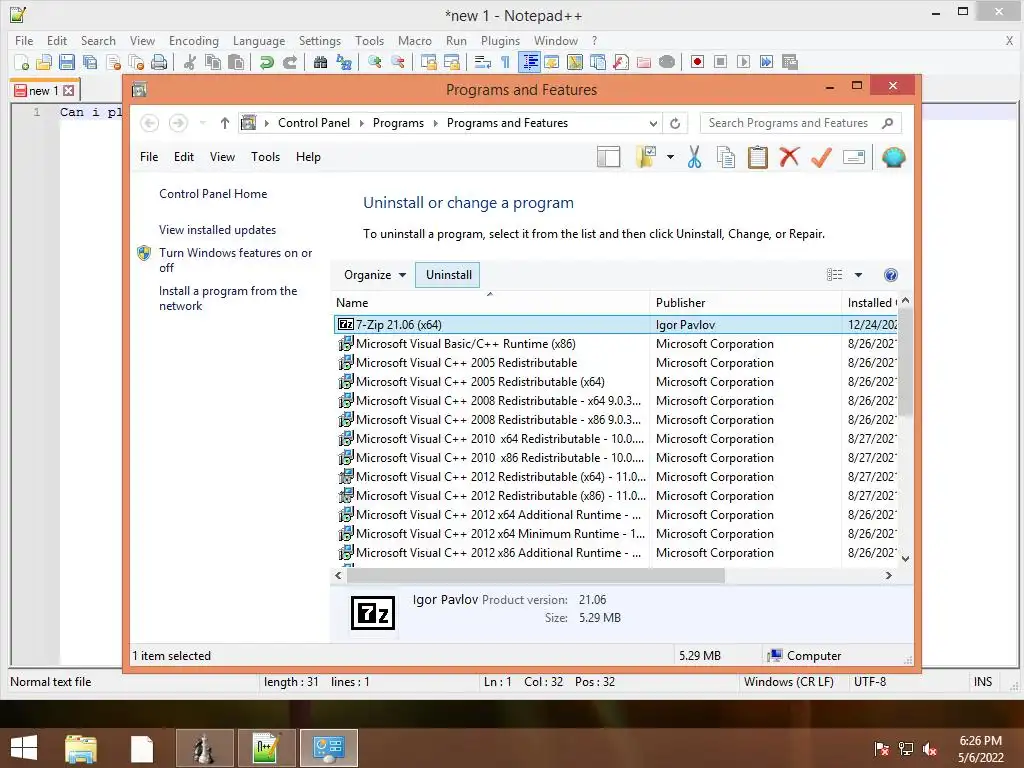
Task: Open Notepad++ Macro menu
Action: [x=415, y=40]
